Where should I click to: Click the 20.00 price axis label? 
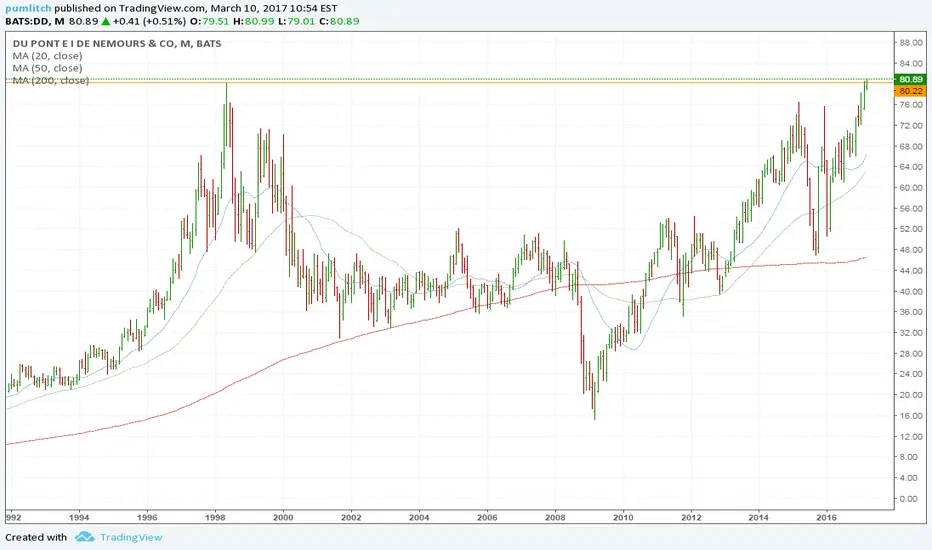[x=911, y=395]
